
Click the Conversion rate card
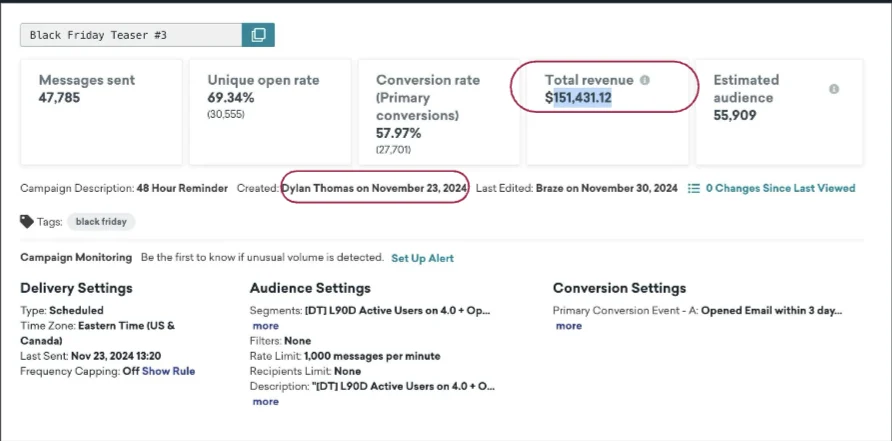pos(439,112)
